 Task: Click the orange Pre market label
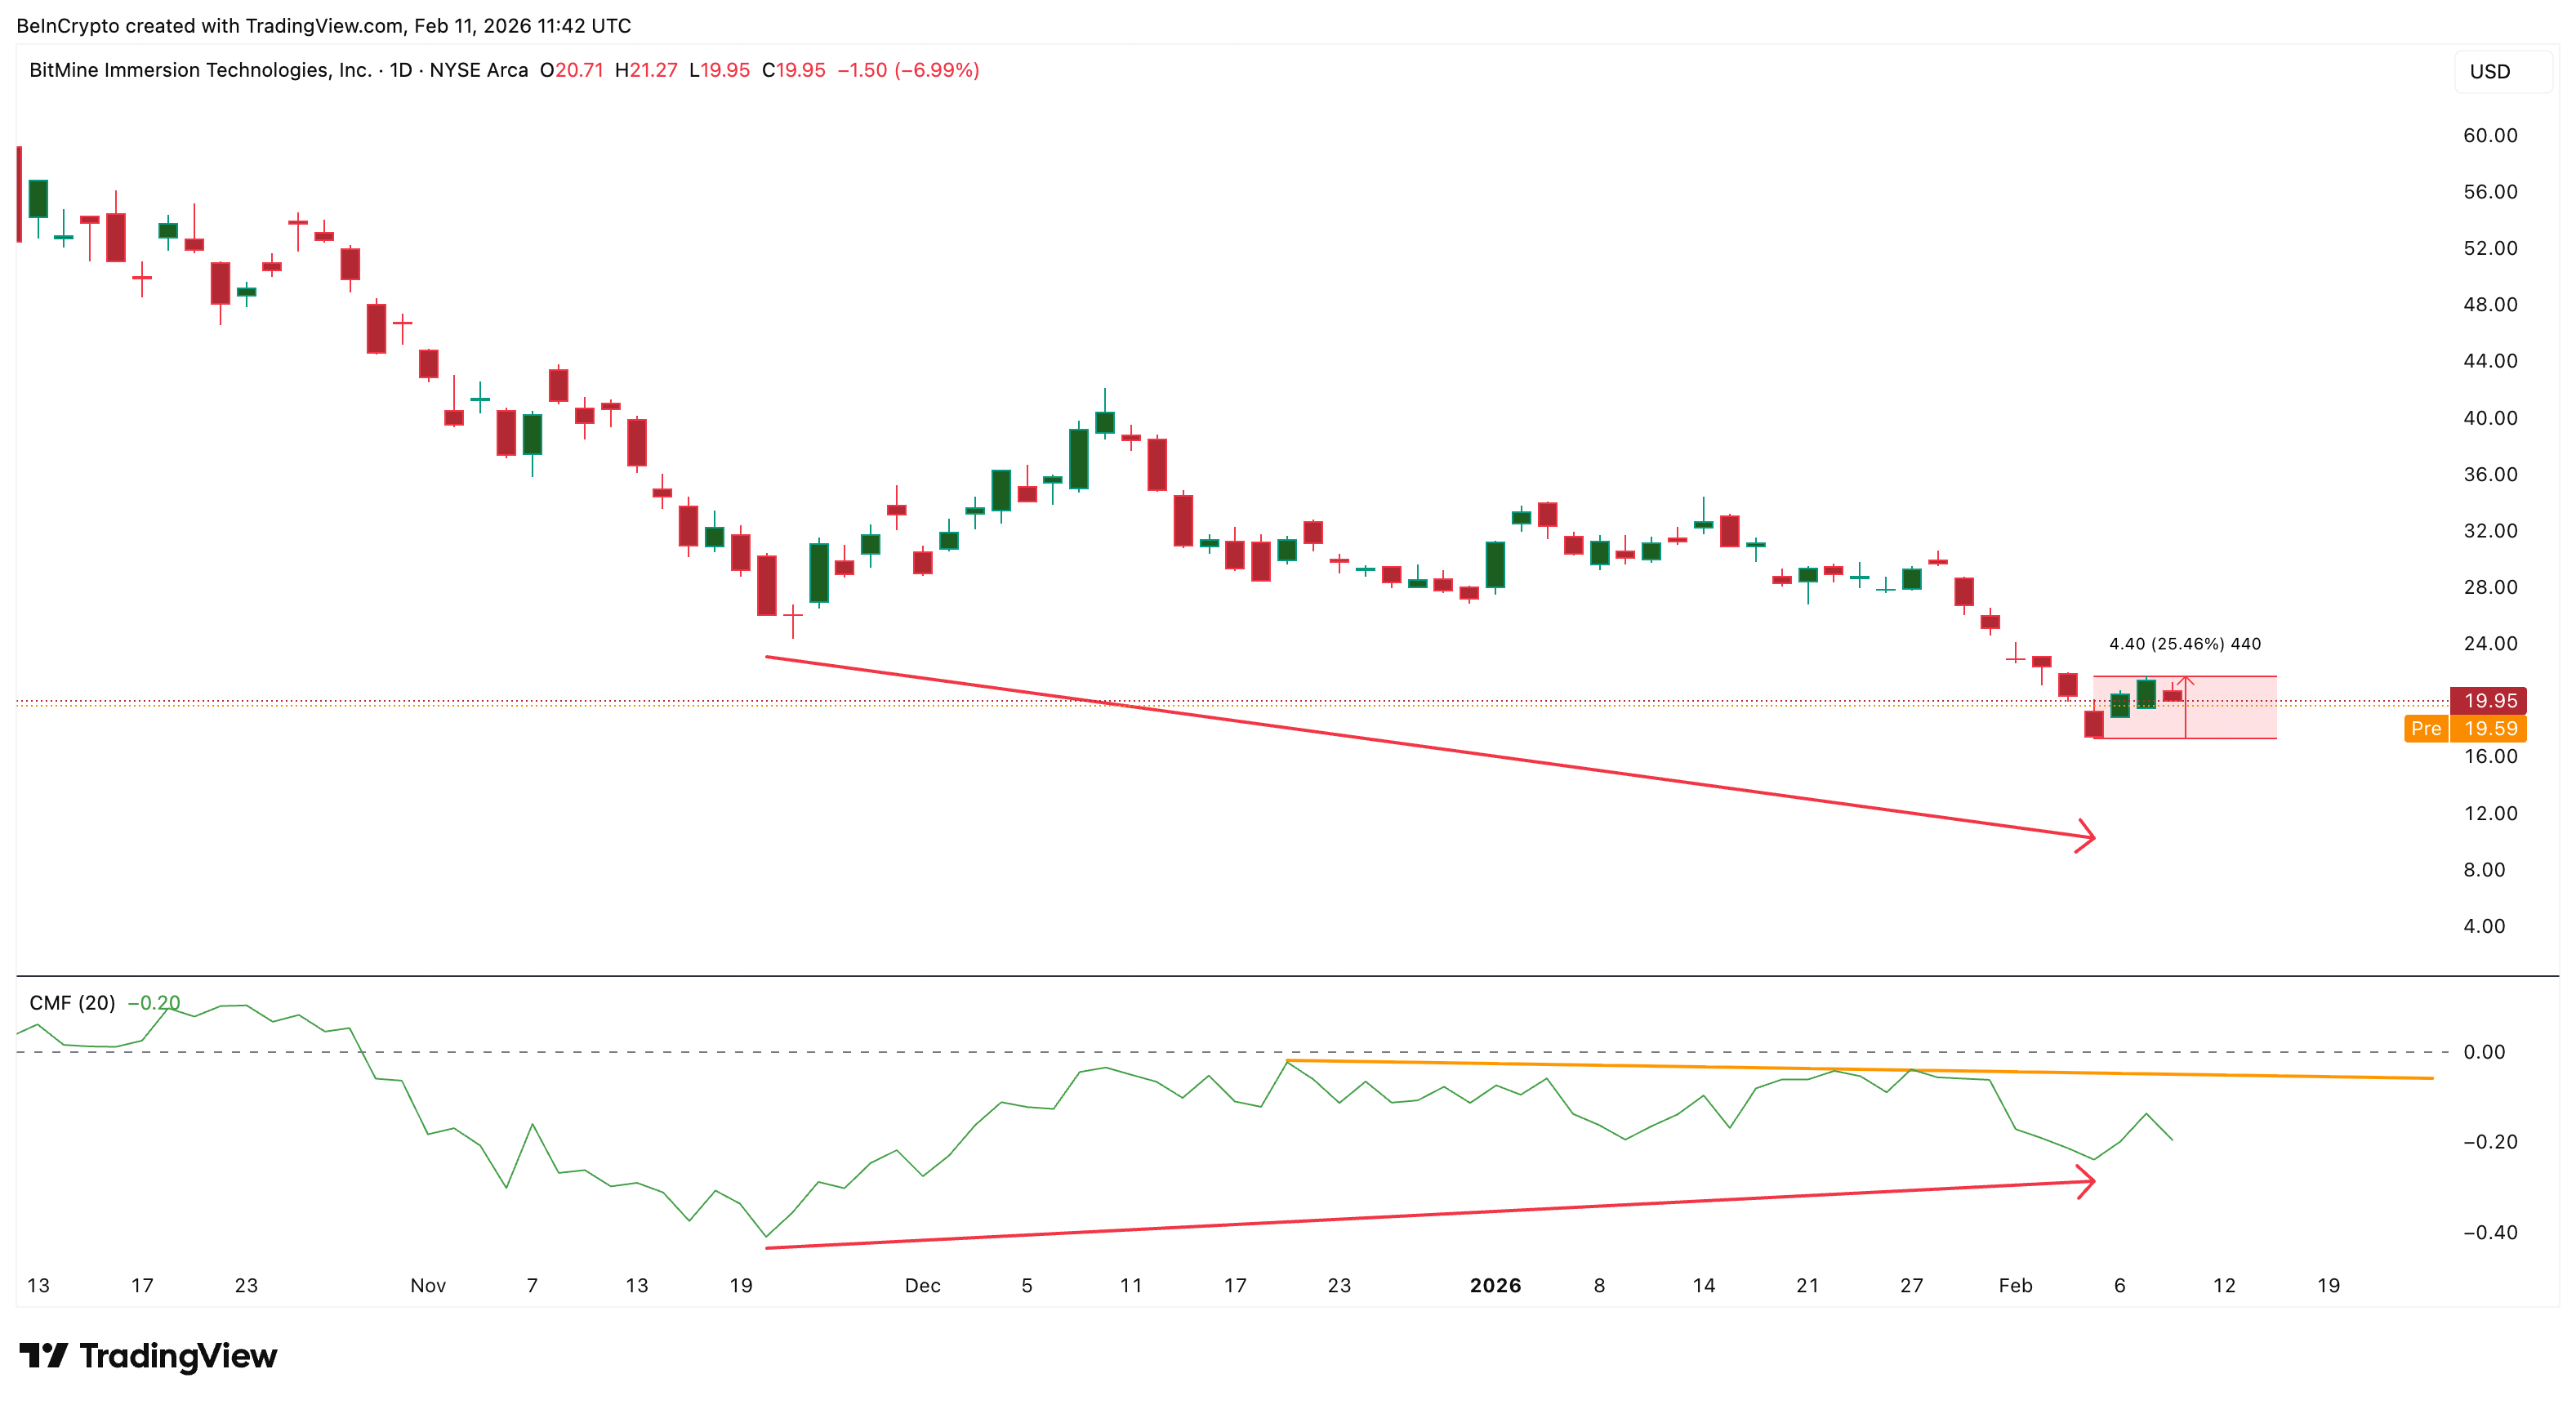pyautogui.click(x=2426, y=728)
